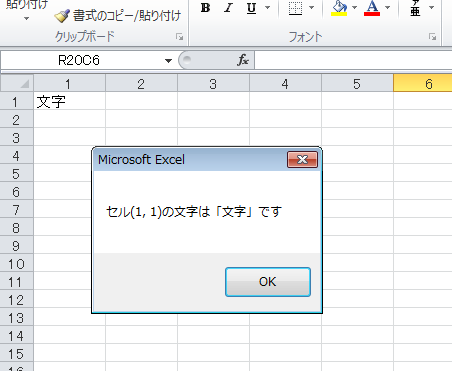
Task: Select row header 3
Action: 17,137
